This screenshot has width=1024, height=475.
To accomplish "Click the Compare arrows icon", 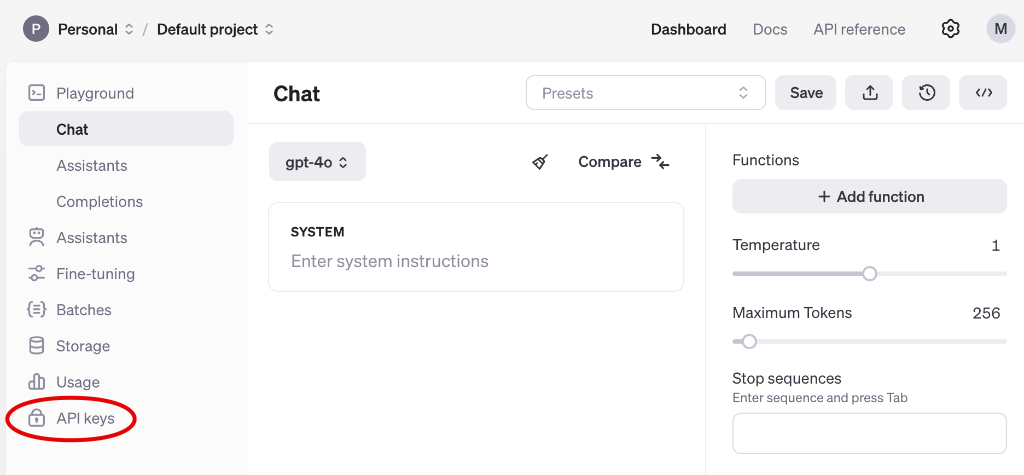I will pyautogui.click(x=660, y=162).
